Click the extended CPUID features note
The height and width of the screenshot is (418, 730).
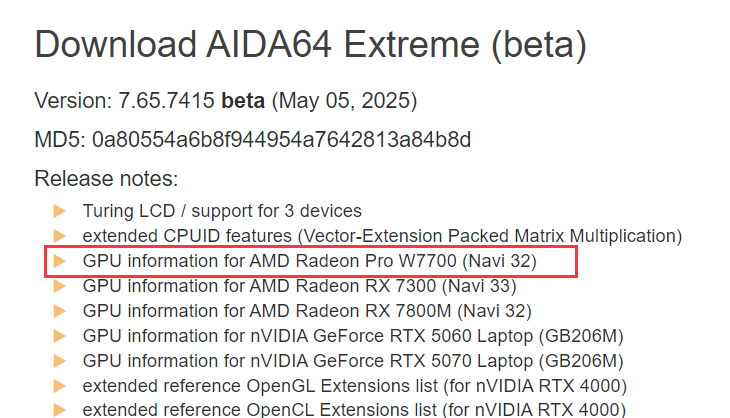(x=382, y=236)
